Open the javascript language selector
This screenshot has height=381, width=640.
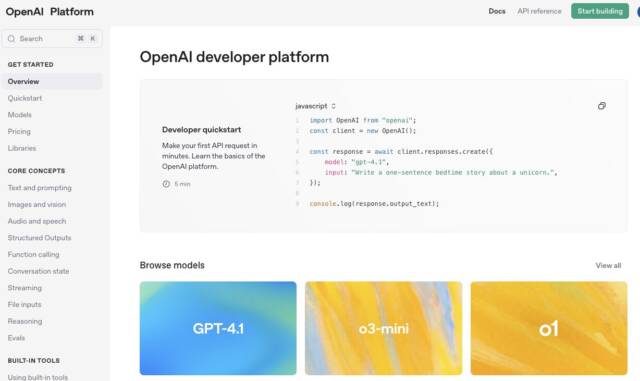point(316,106)
